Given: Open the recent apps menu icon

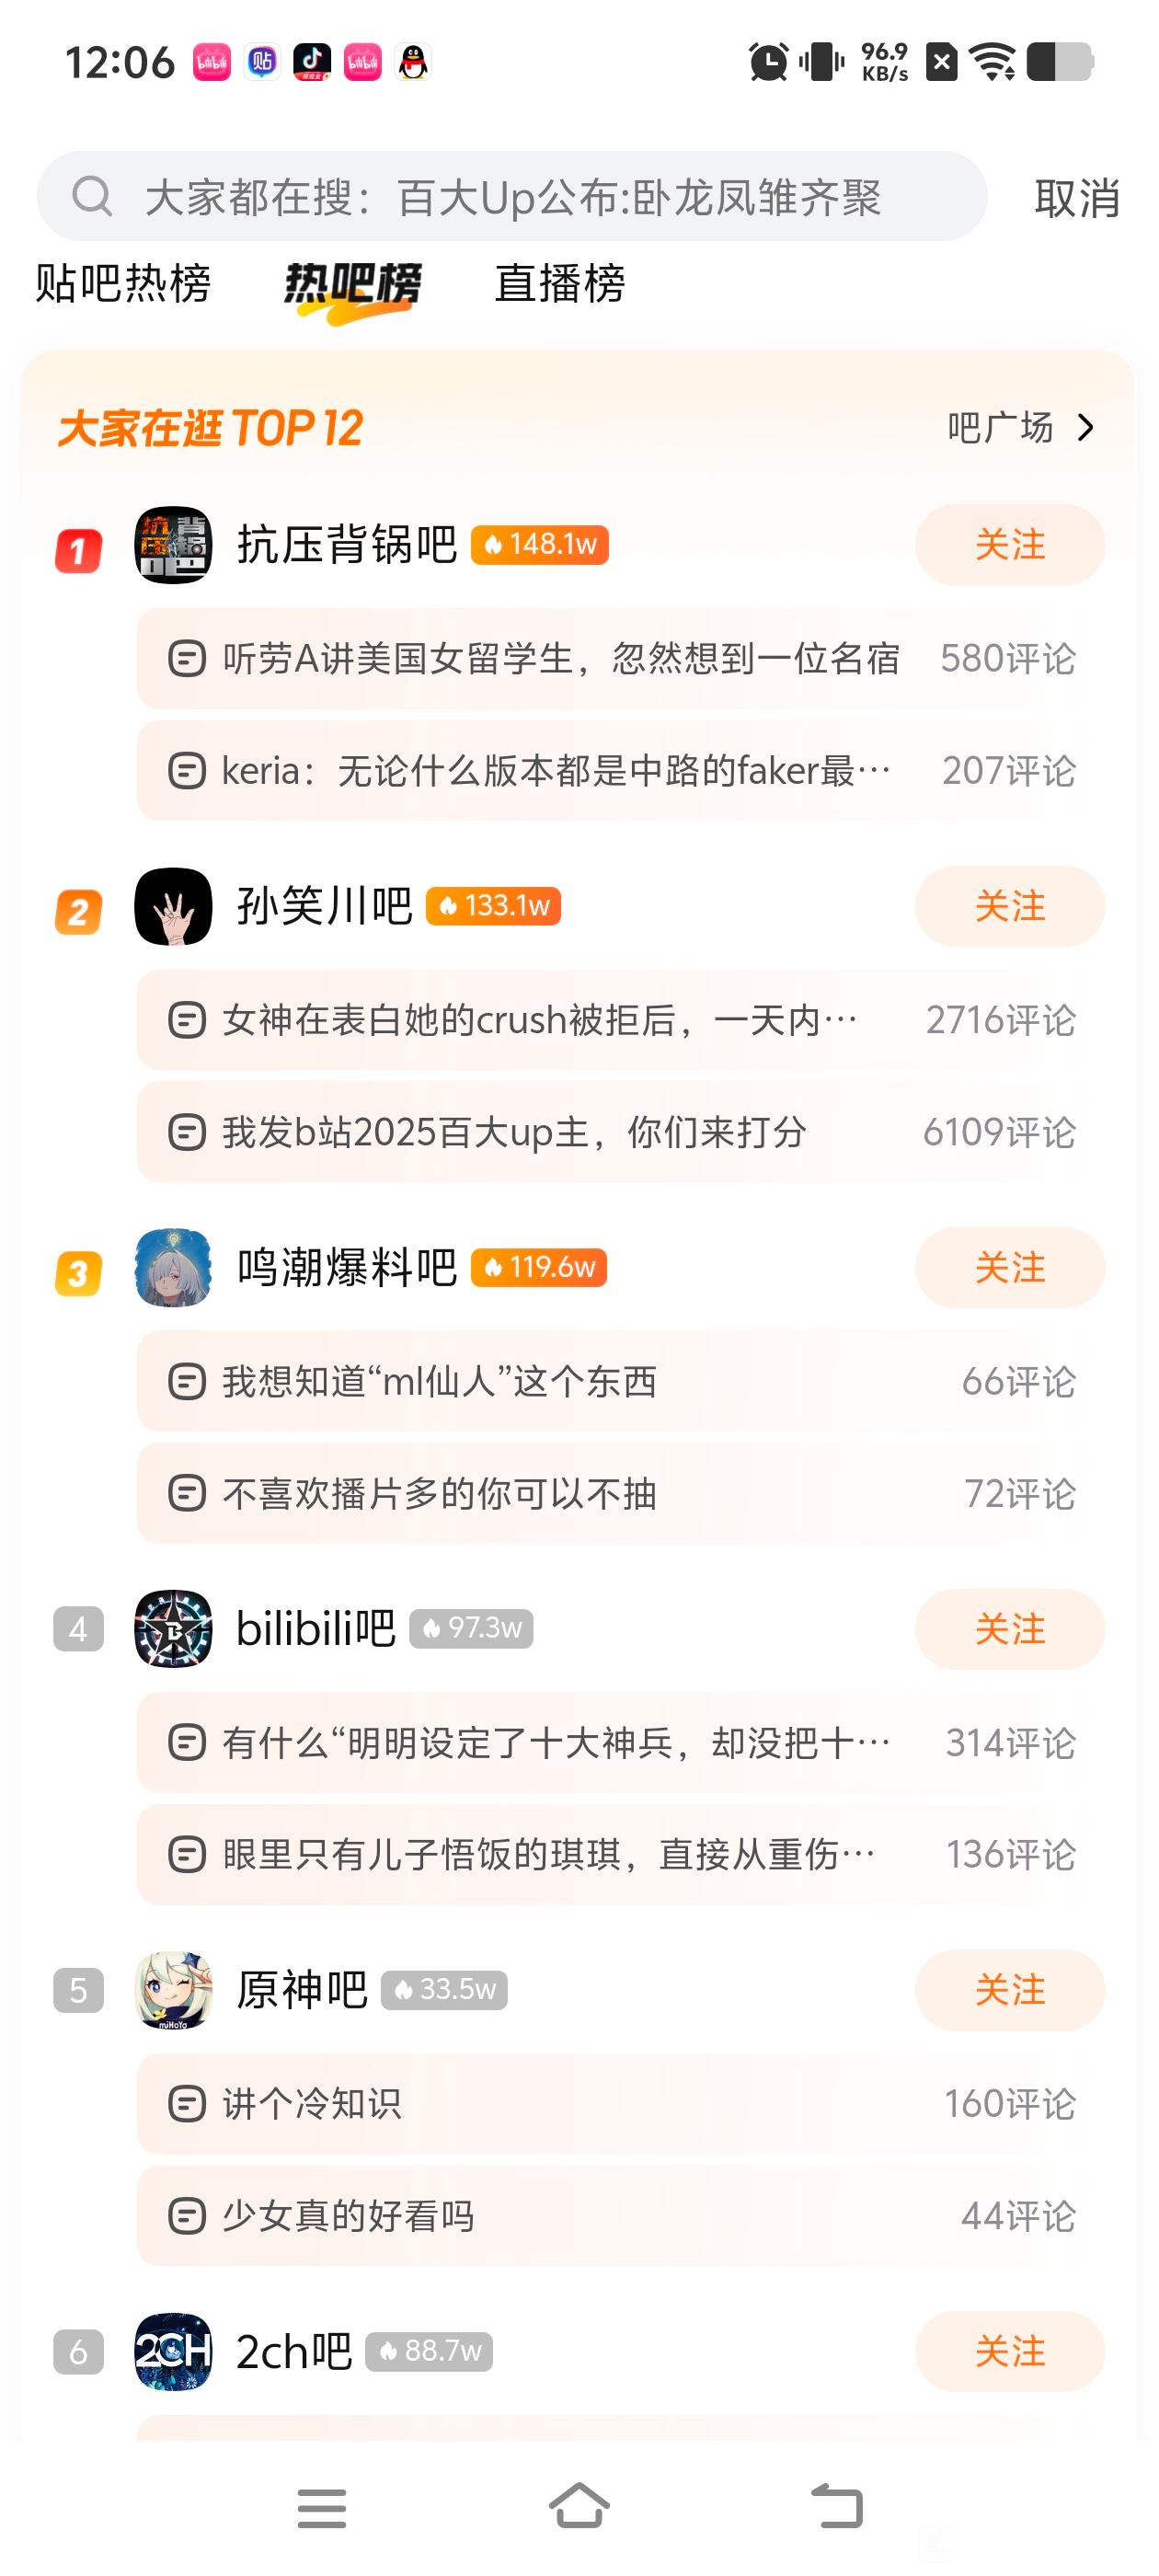Looking at the screenshot, I should [x=322, y=2508].
